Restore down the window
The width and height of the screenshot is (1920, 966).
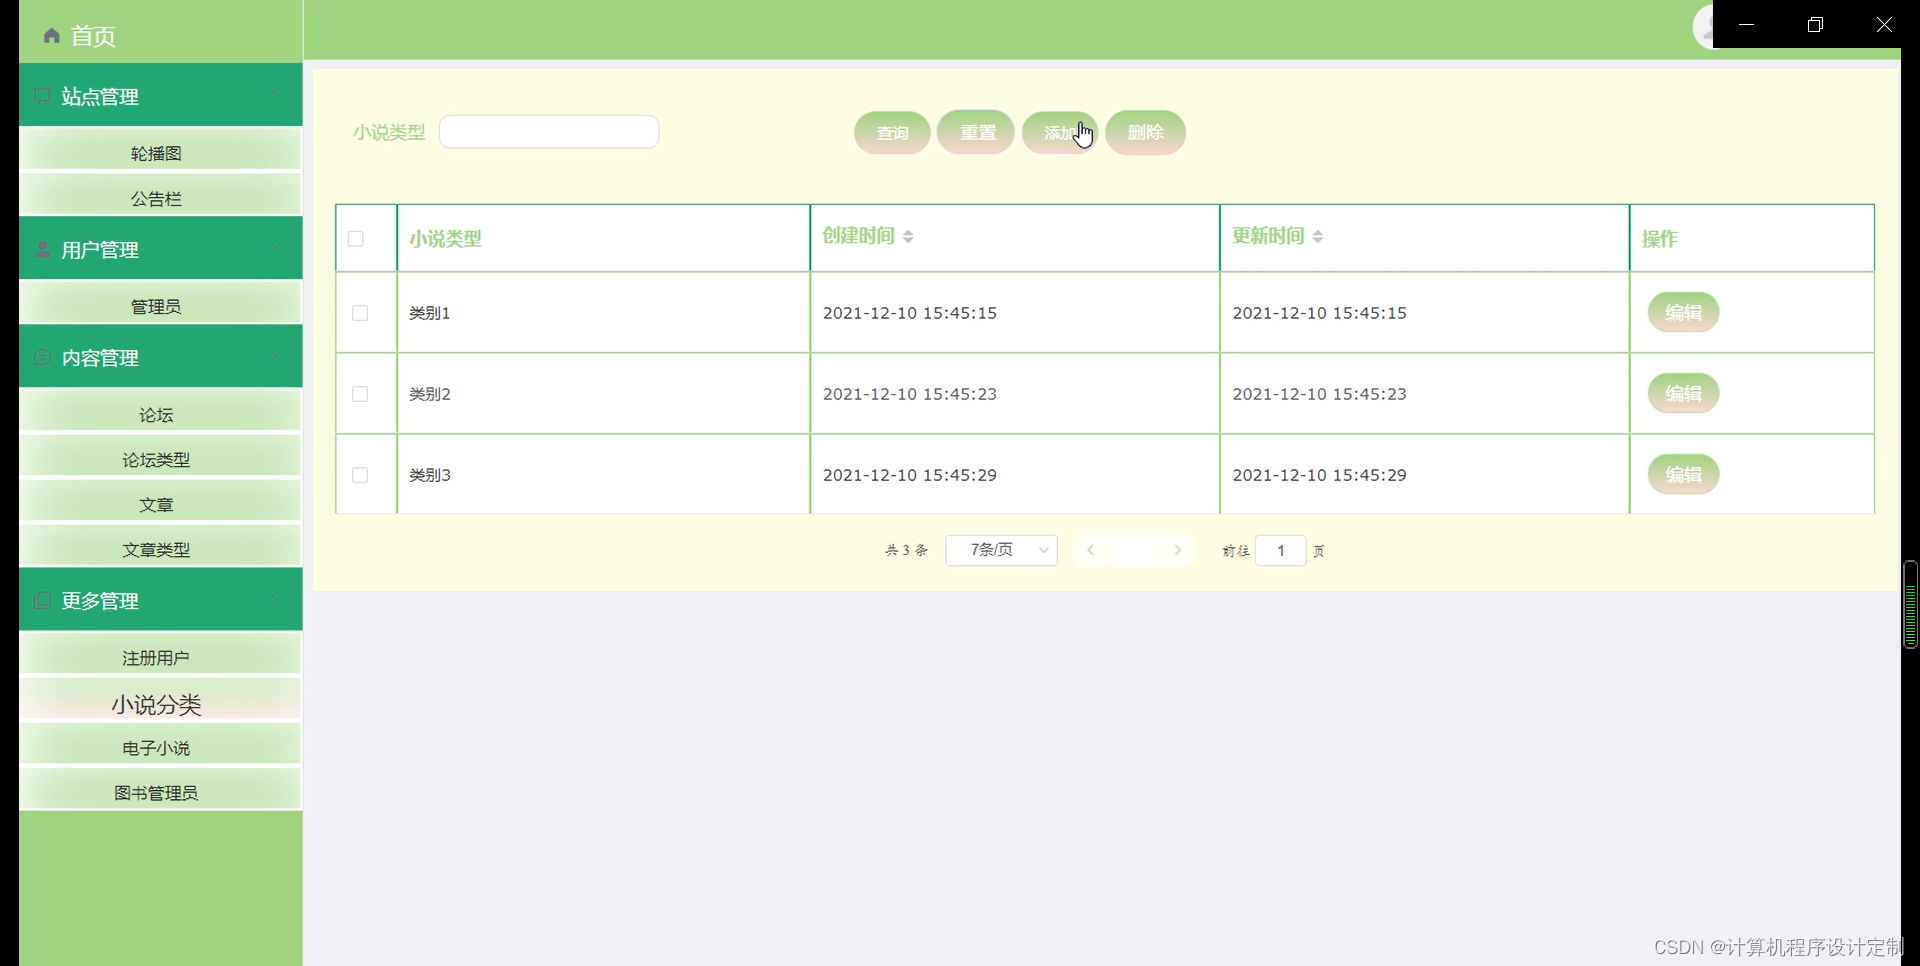[1815, 24]
